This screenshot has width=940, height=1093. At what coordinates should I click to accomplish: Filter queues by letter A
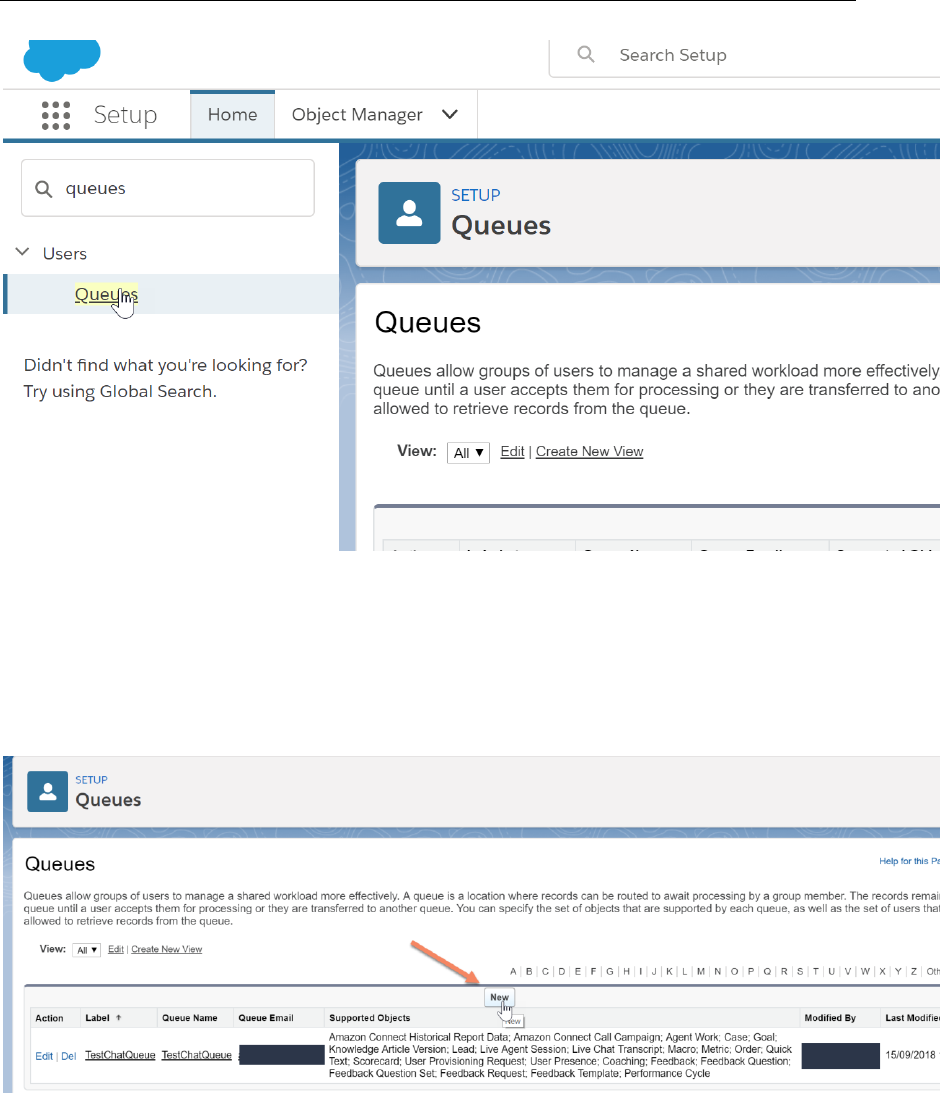point(514,971)
